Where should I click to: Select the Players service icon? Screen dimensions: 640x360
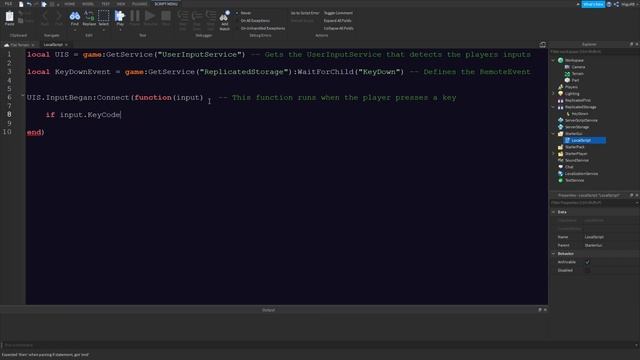560,87
